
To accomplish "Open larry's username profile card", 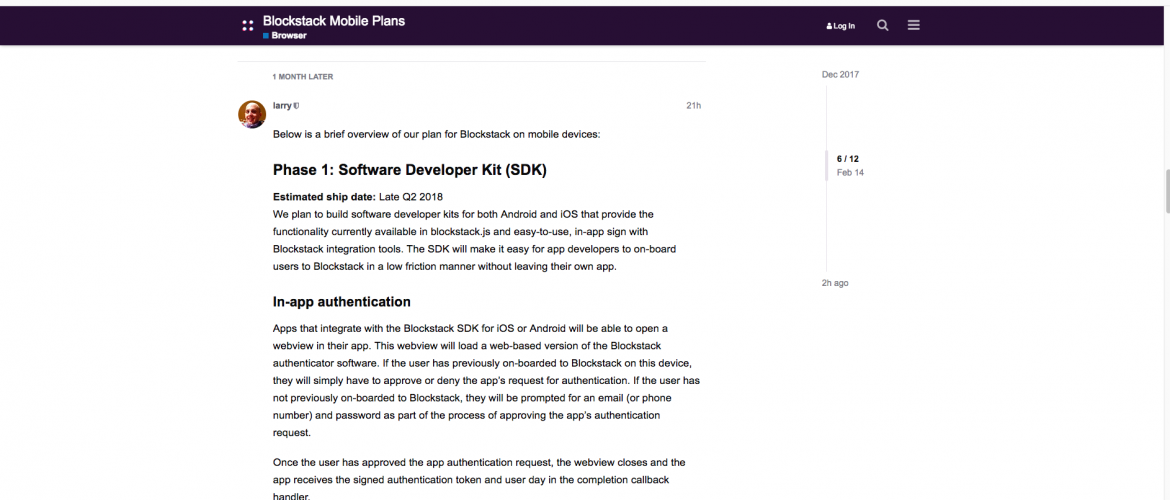I will coord(282,105).
